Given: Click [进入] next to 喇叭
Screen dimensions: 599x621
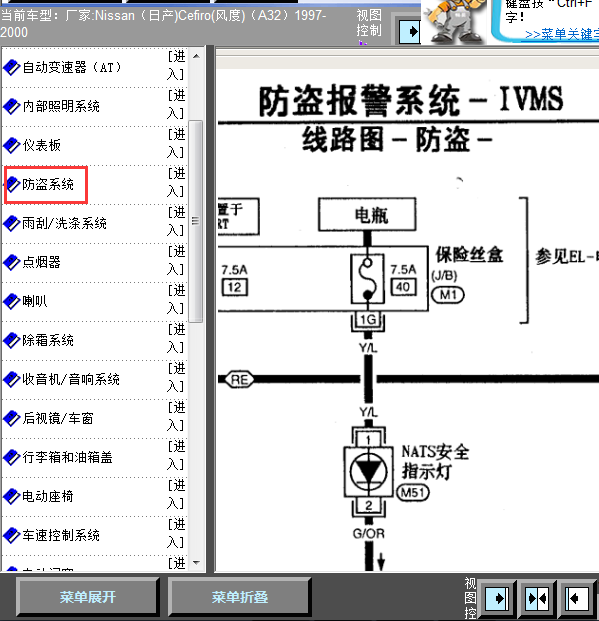Looking at the screenshot, I should pyautogui.click(x=176, y=299).
